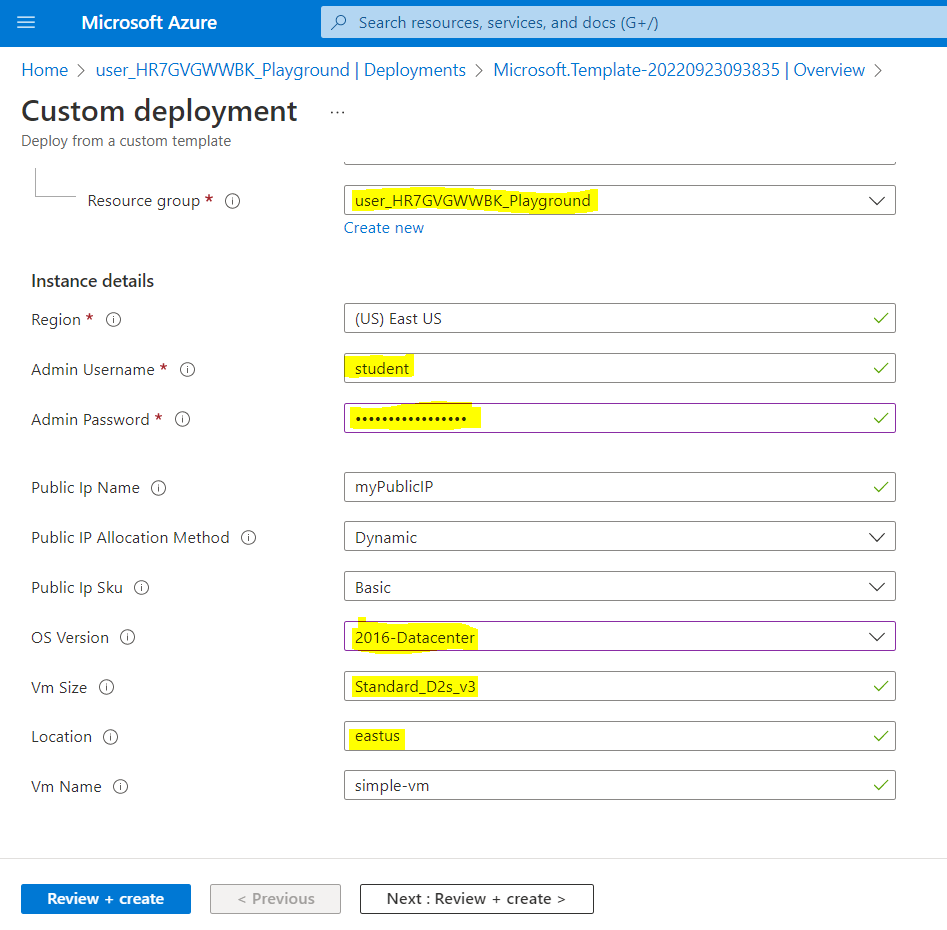Click the Vm Size info icon
Viewport: 947px width, 930px height.
click(107, 688)
